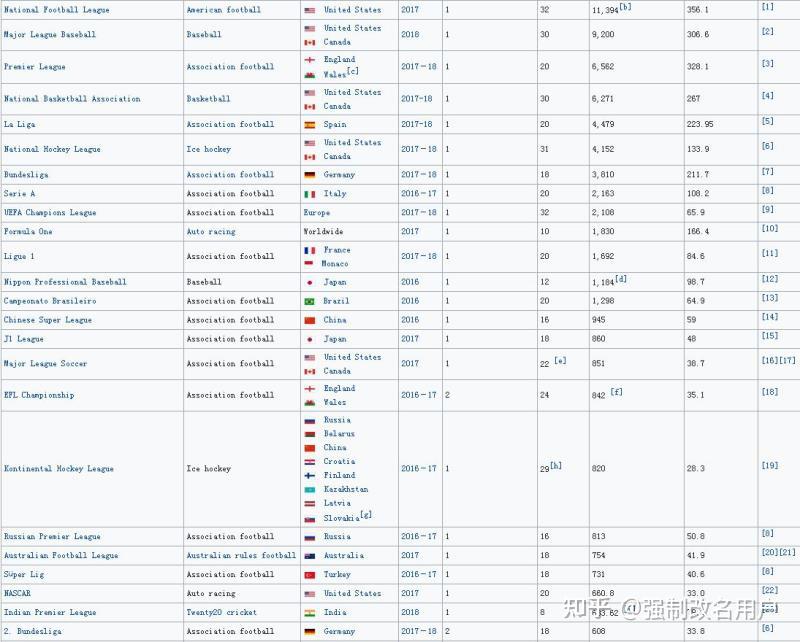Open the La Liga link
The image size is (800, 642).
(x=19, y=125)
